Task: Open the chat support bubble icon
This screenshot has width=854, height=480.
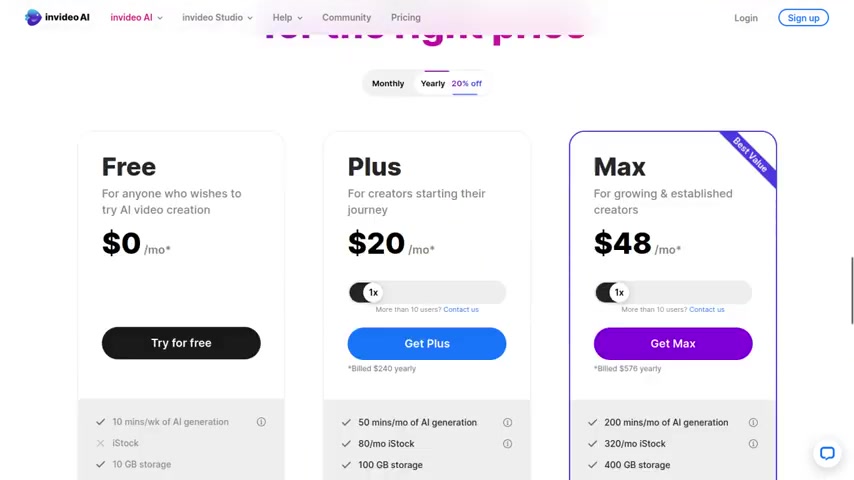Action: click(x=827, y=453)
